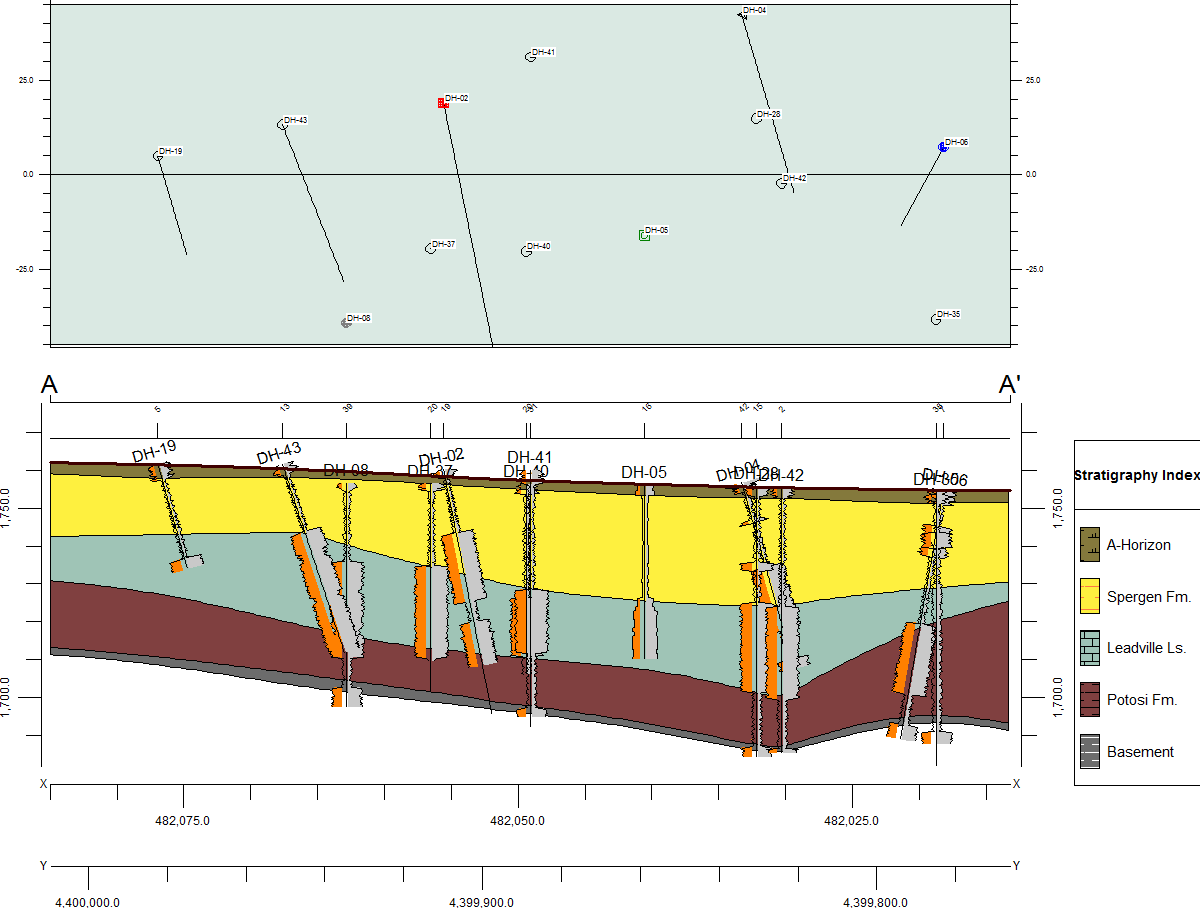The image size is (1200, 908).
Task: Select the DH-19 borehole symbol in plan map
Action: pyautogui.click(x=158, y=156)
